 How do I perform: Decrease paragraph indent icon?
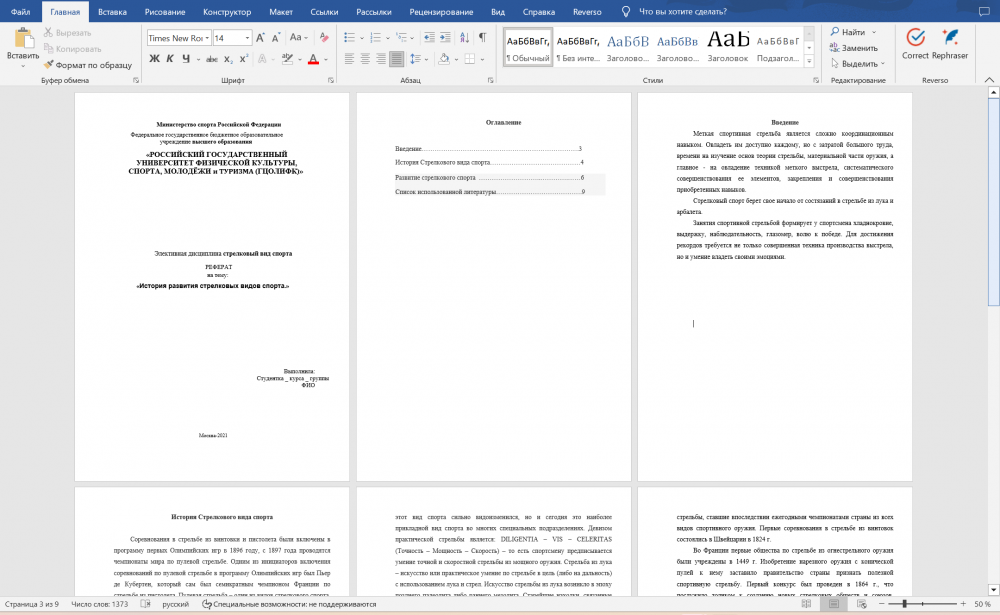(429, 38)
